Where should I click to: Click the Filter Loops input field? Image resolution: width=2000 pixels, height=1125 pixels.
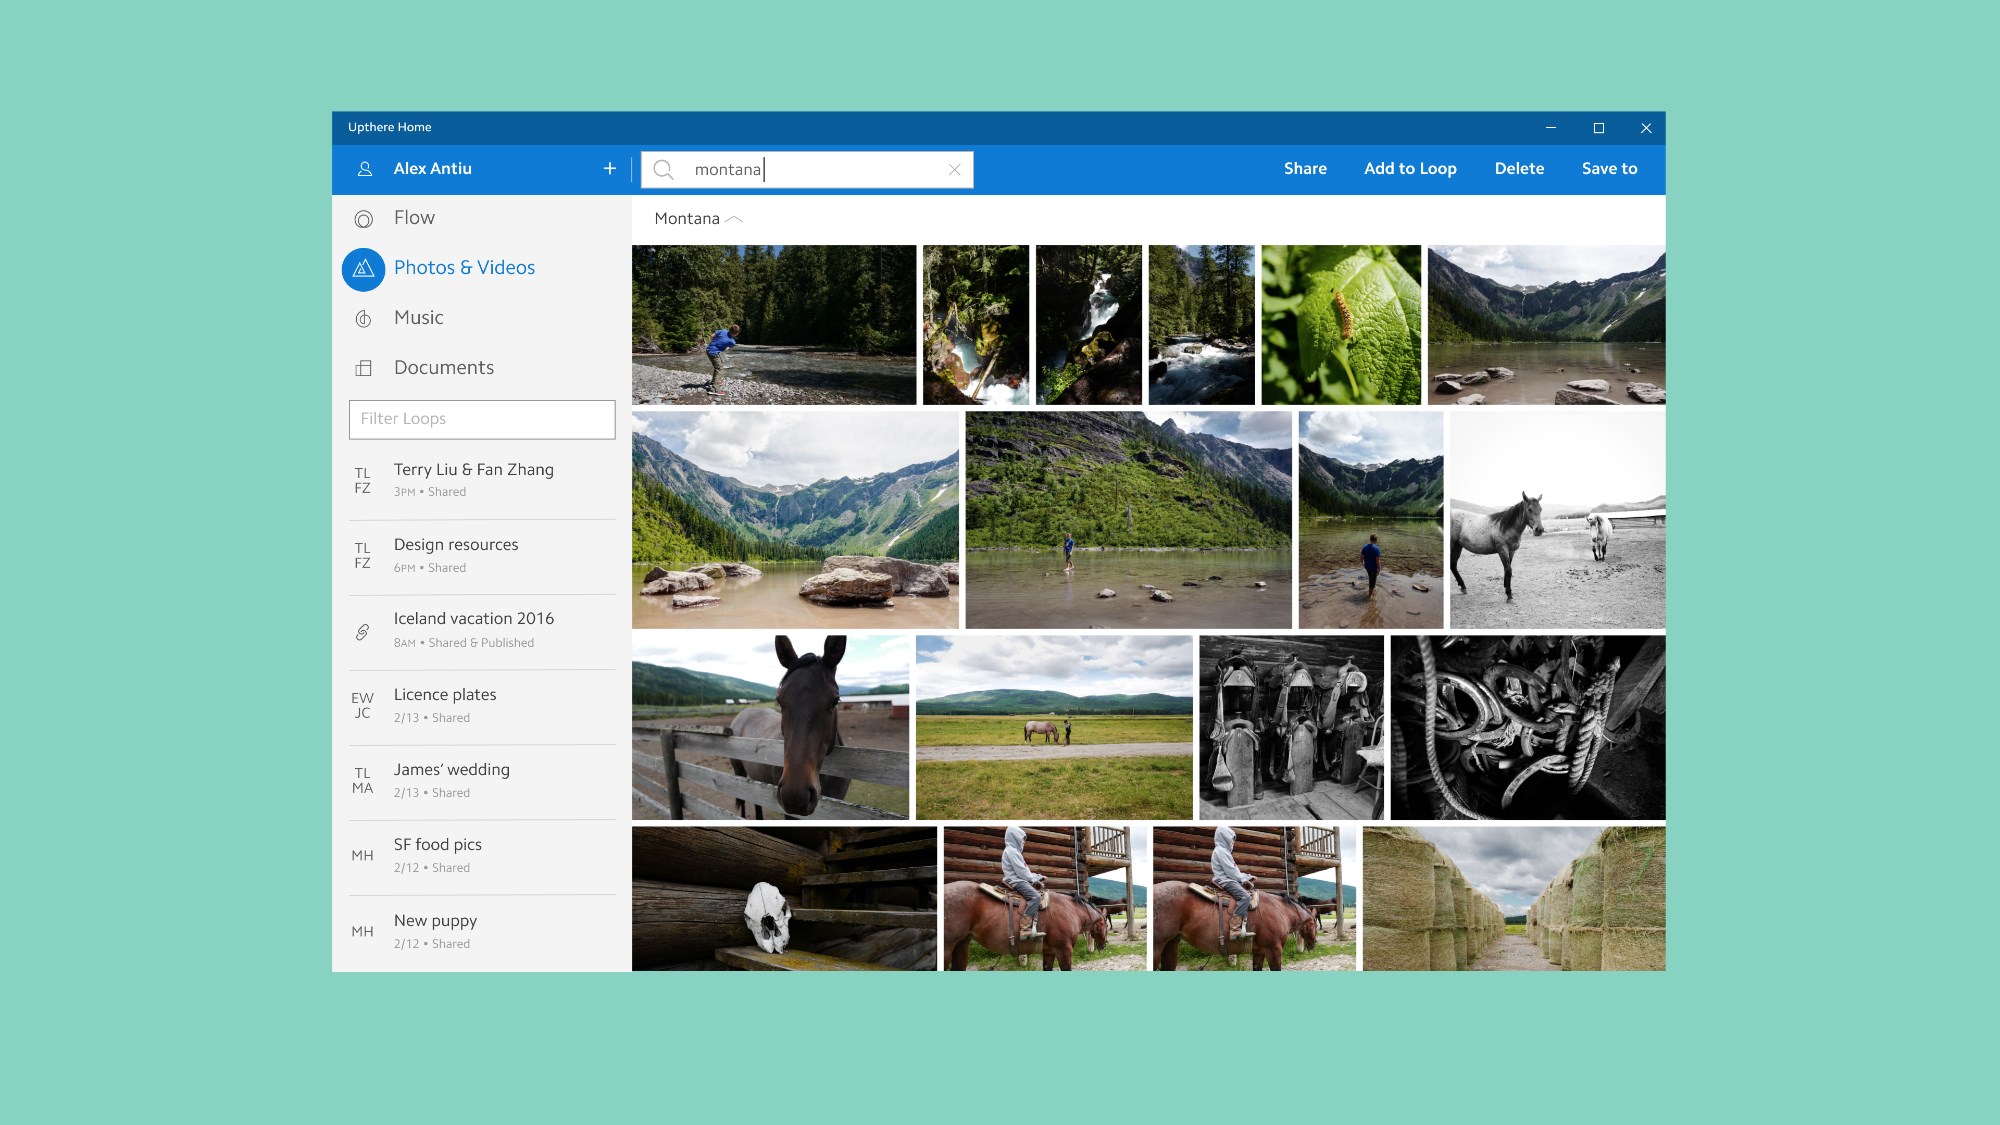pos(482,419)
